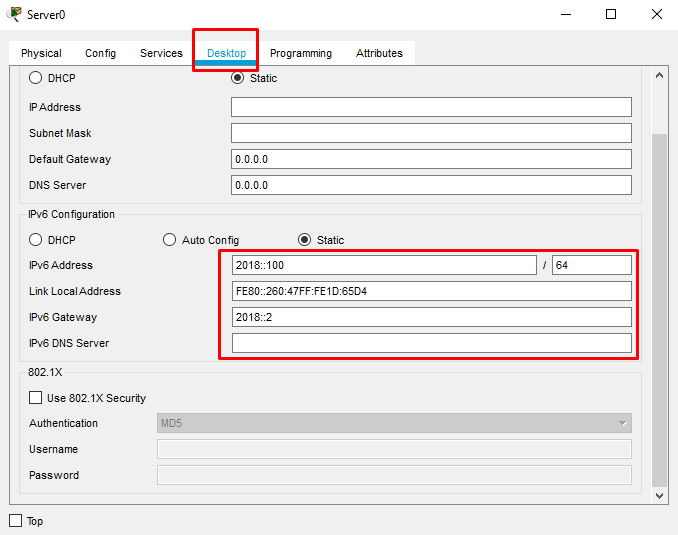Open the Physical tab
Image resolution: width=678 pixels, height=535 pixels.
[41, 53]
